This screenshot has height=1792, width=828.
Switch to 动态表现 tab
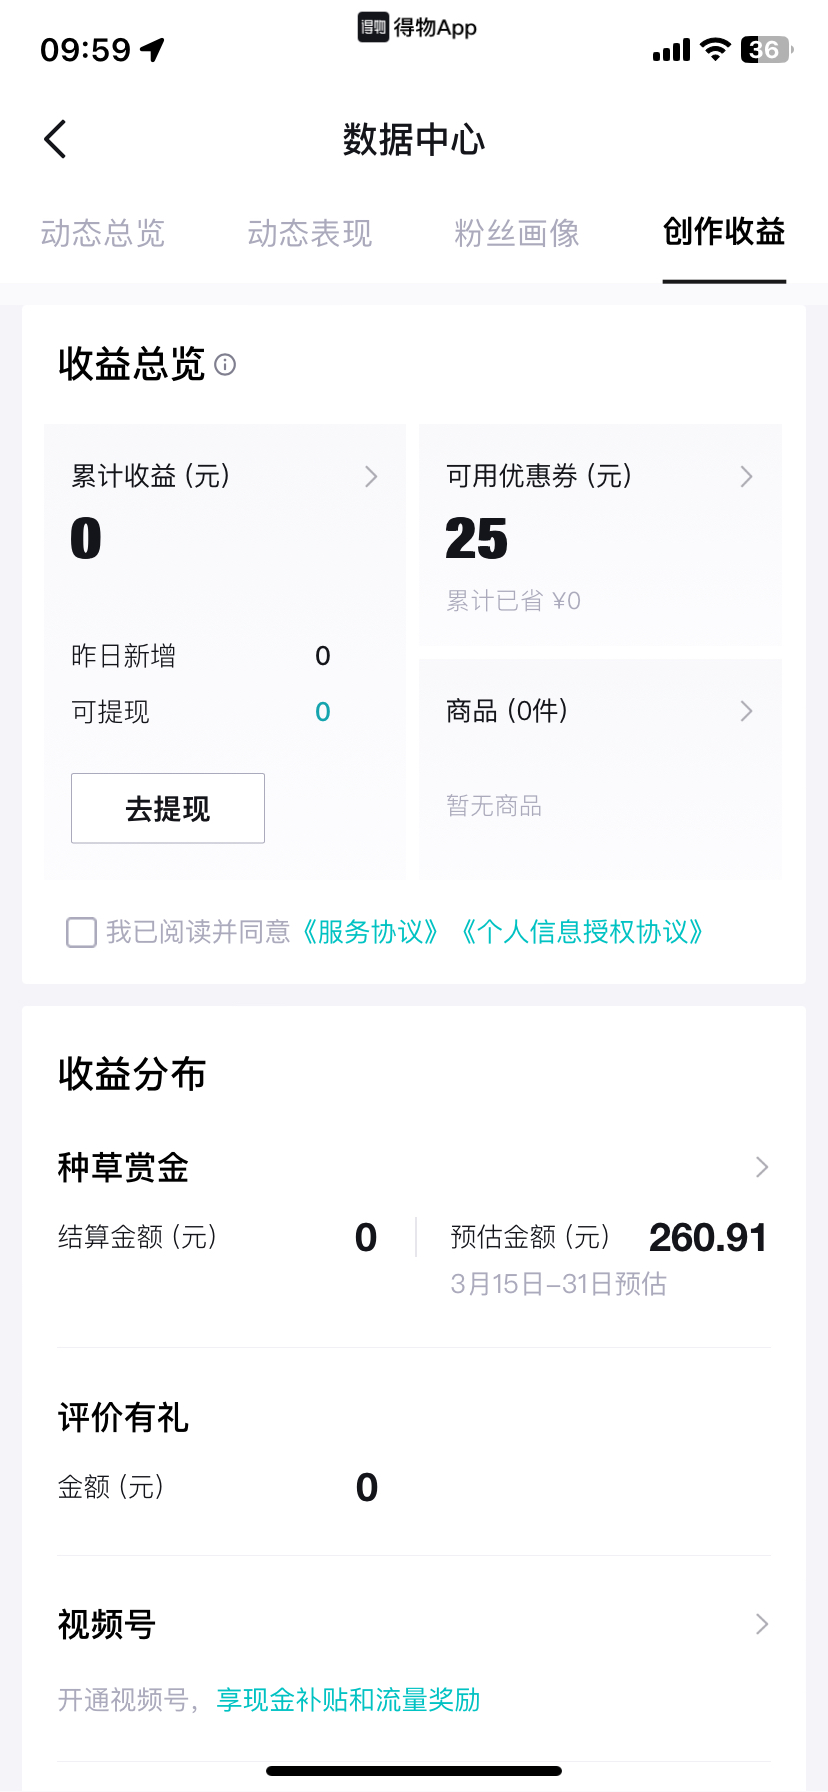coord(310,234)
